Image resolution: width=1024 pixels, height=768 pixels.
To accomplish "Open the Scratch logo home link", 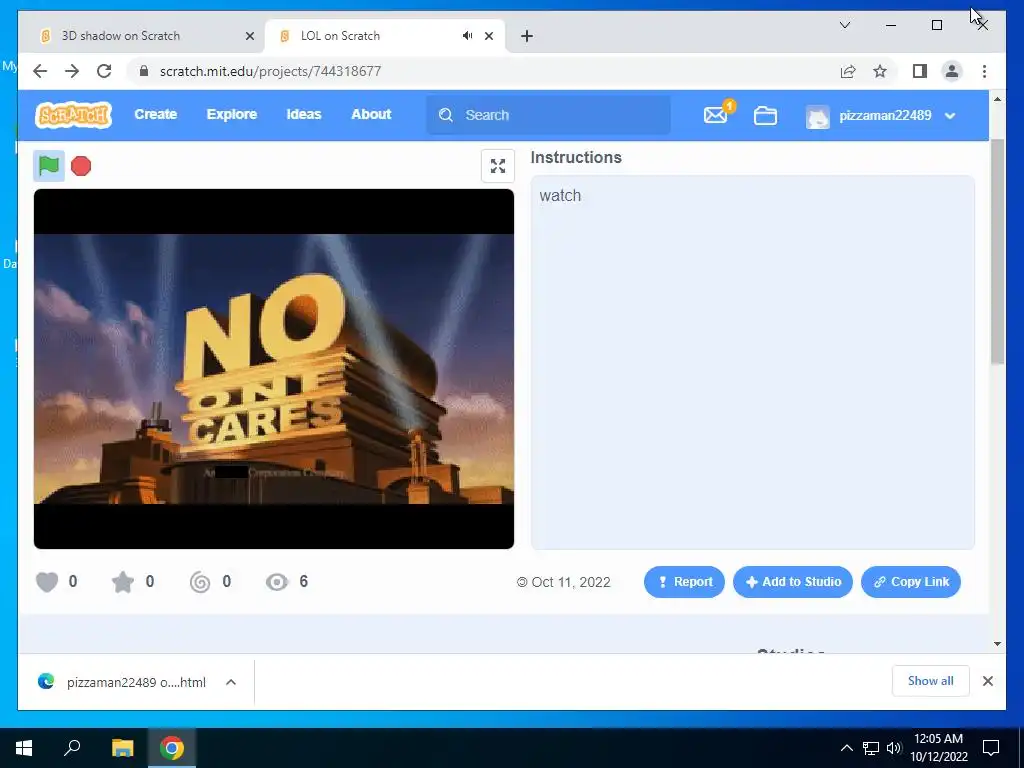I will point(73,115).
